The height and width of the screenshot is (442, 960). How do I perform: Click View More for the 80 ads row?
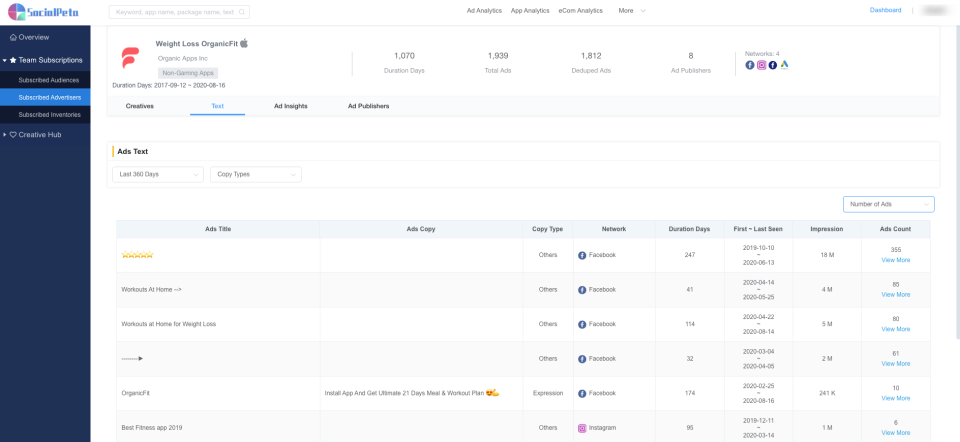(895, 329)
